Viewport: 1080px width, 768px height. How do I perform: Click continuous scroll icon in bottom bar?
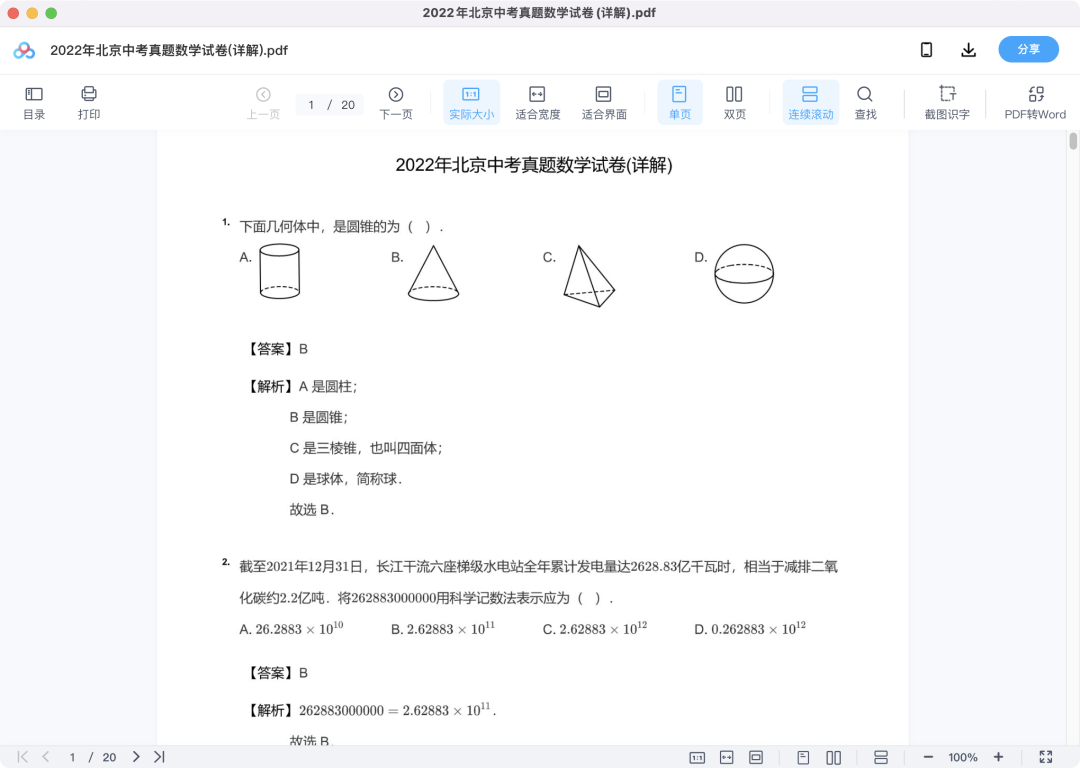coord(880,758)
